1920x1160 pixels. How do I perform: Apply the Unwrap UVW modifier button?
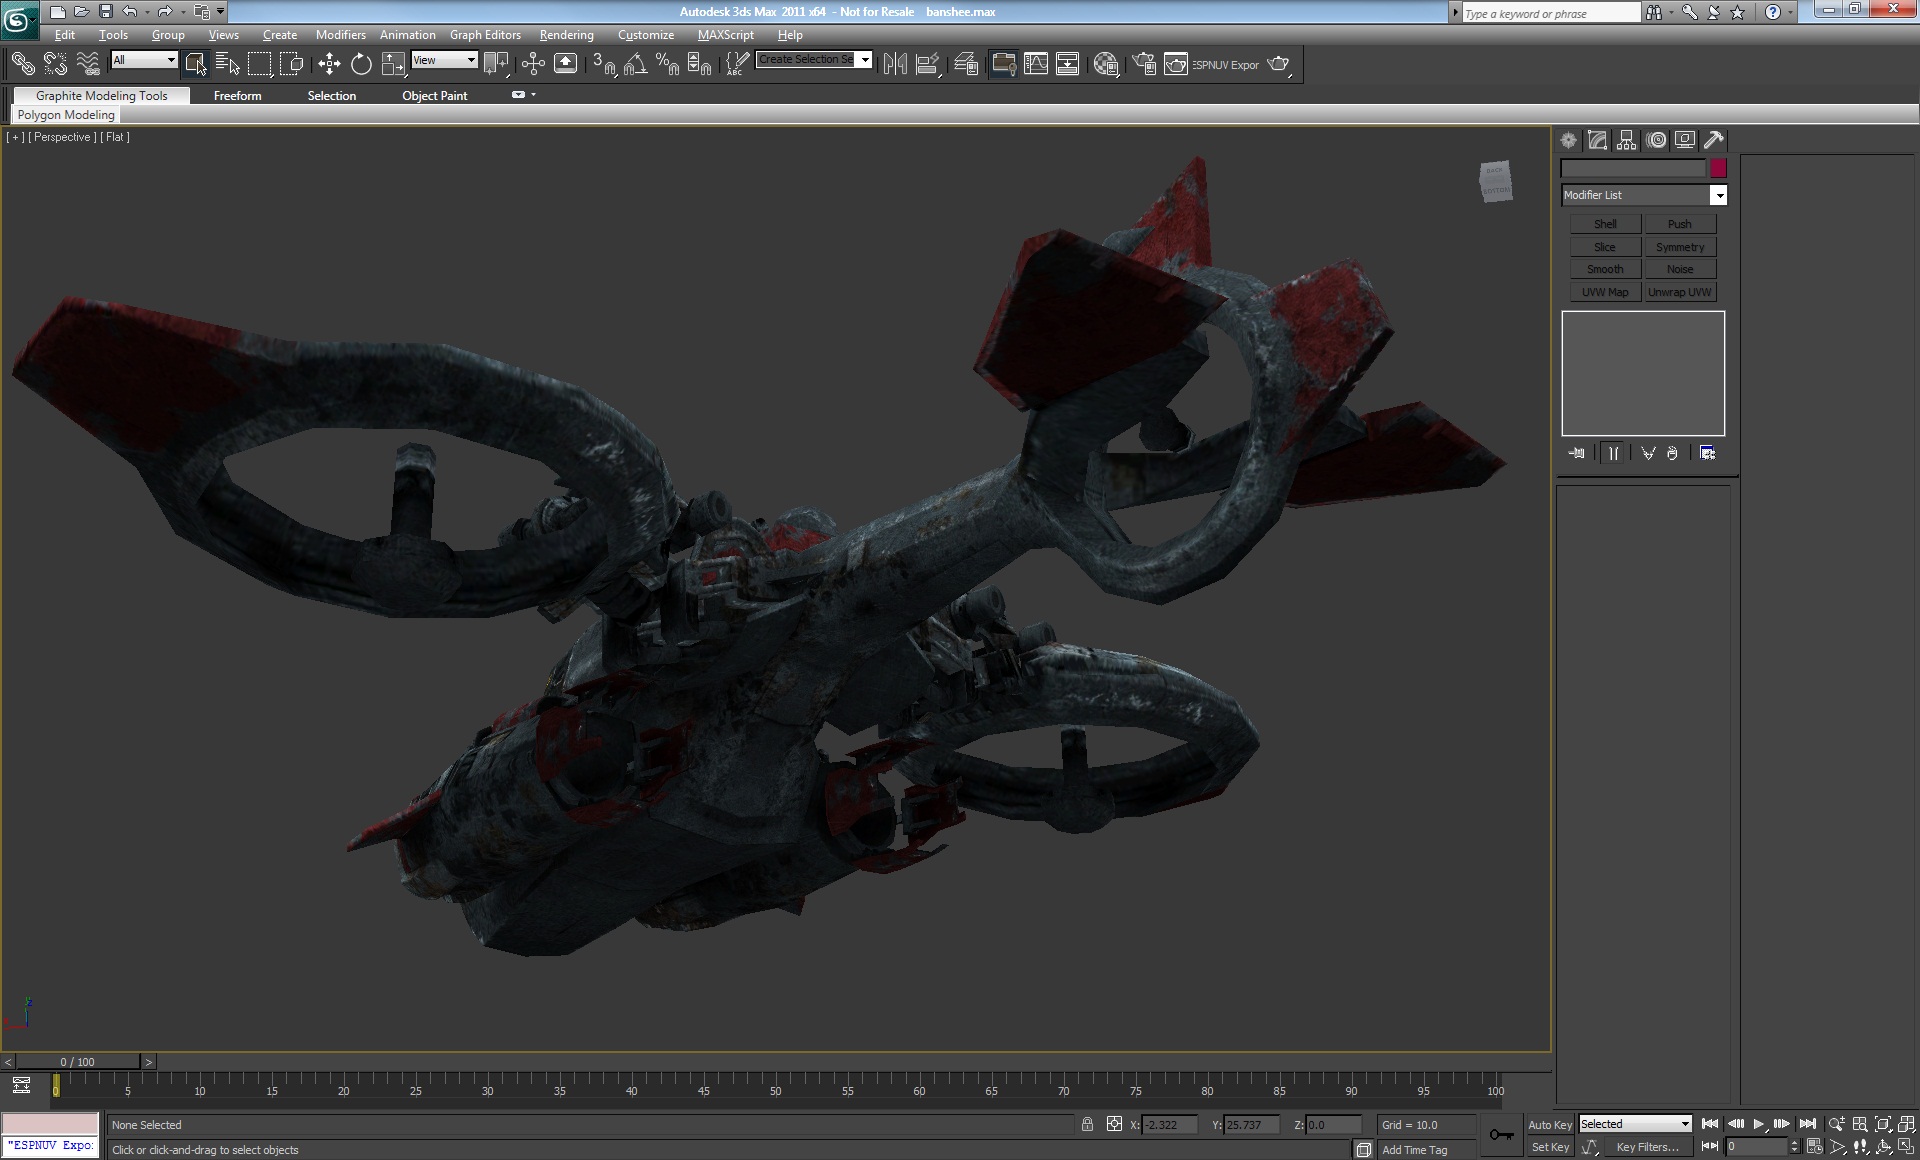point(1680,292)
